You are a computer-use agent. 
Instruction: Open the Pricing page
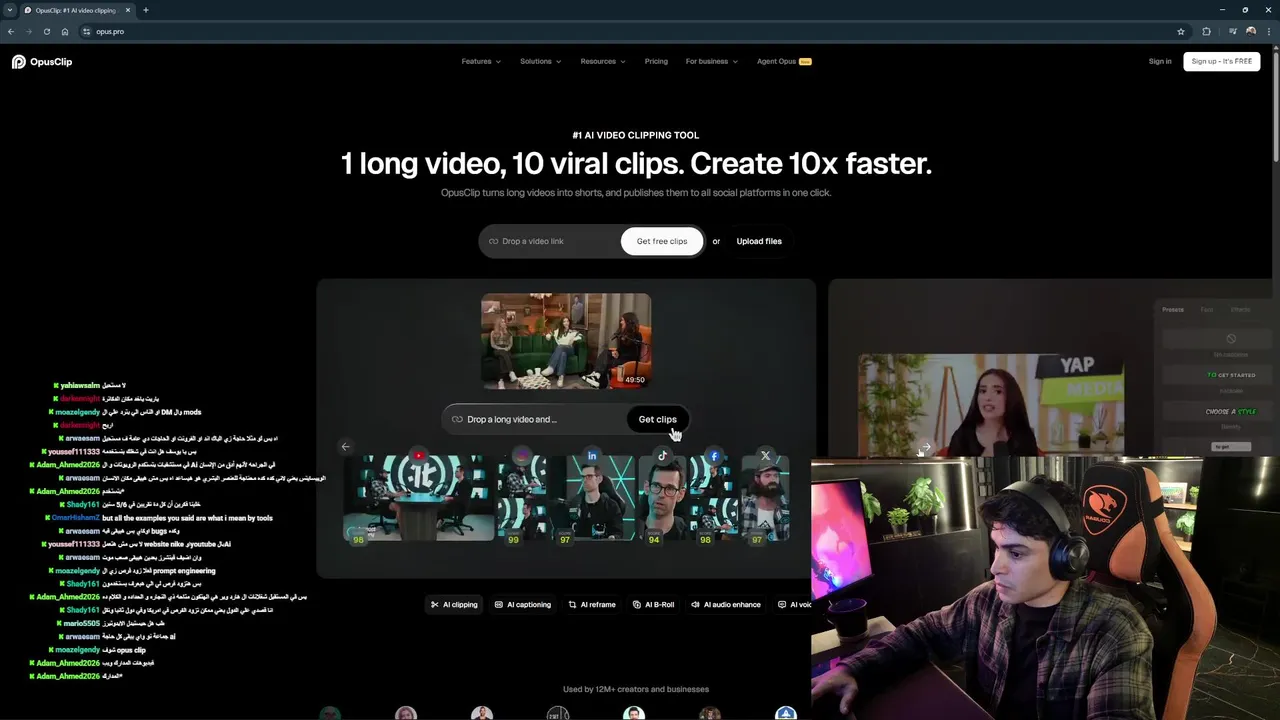(656, 61)
